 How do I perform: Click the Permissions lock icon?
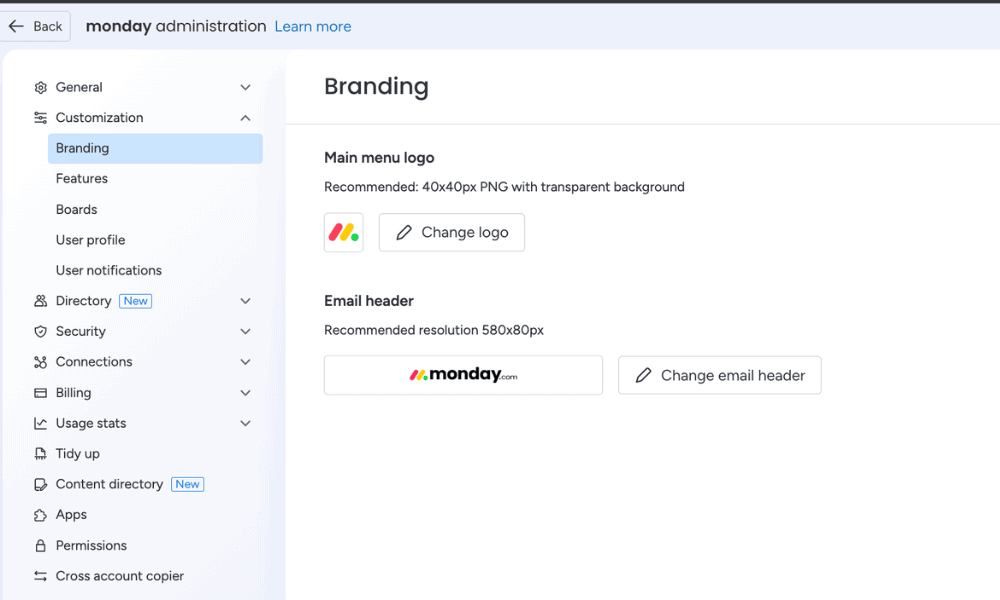coord(41,546)
